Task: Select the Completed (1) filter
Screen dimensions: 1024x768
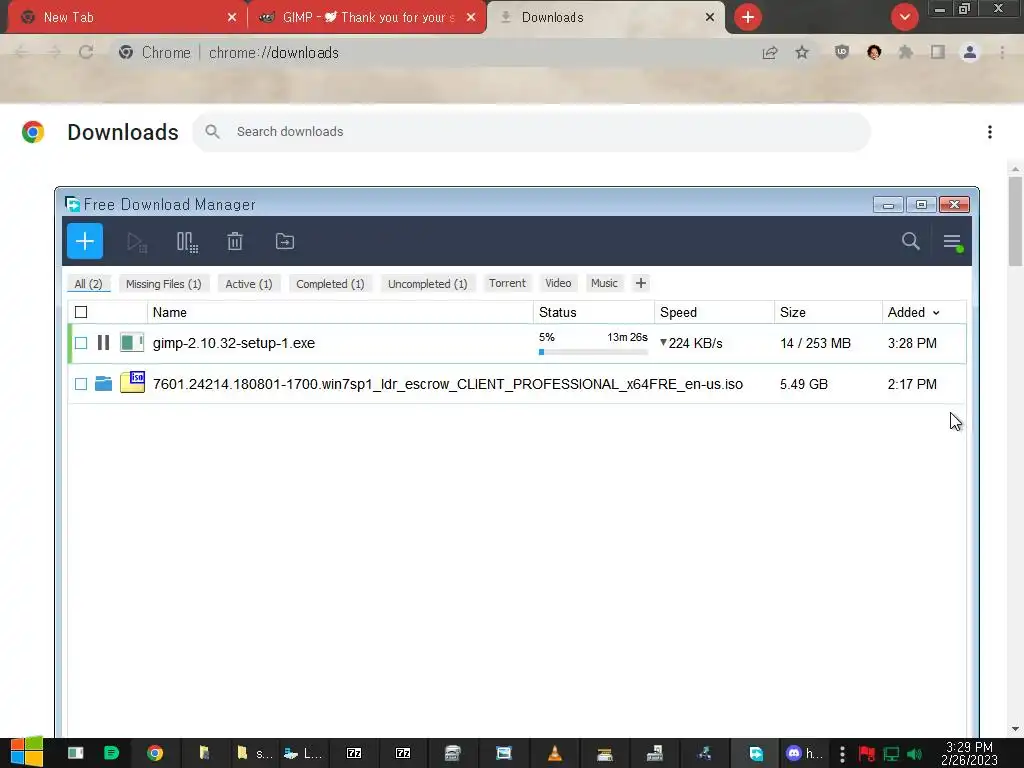Action: click(x=330, y=284)
